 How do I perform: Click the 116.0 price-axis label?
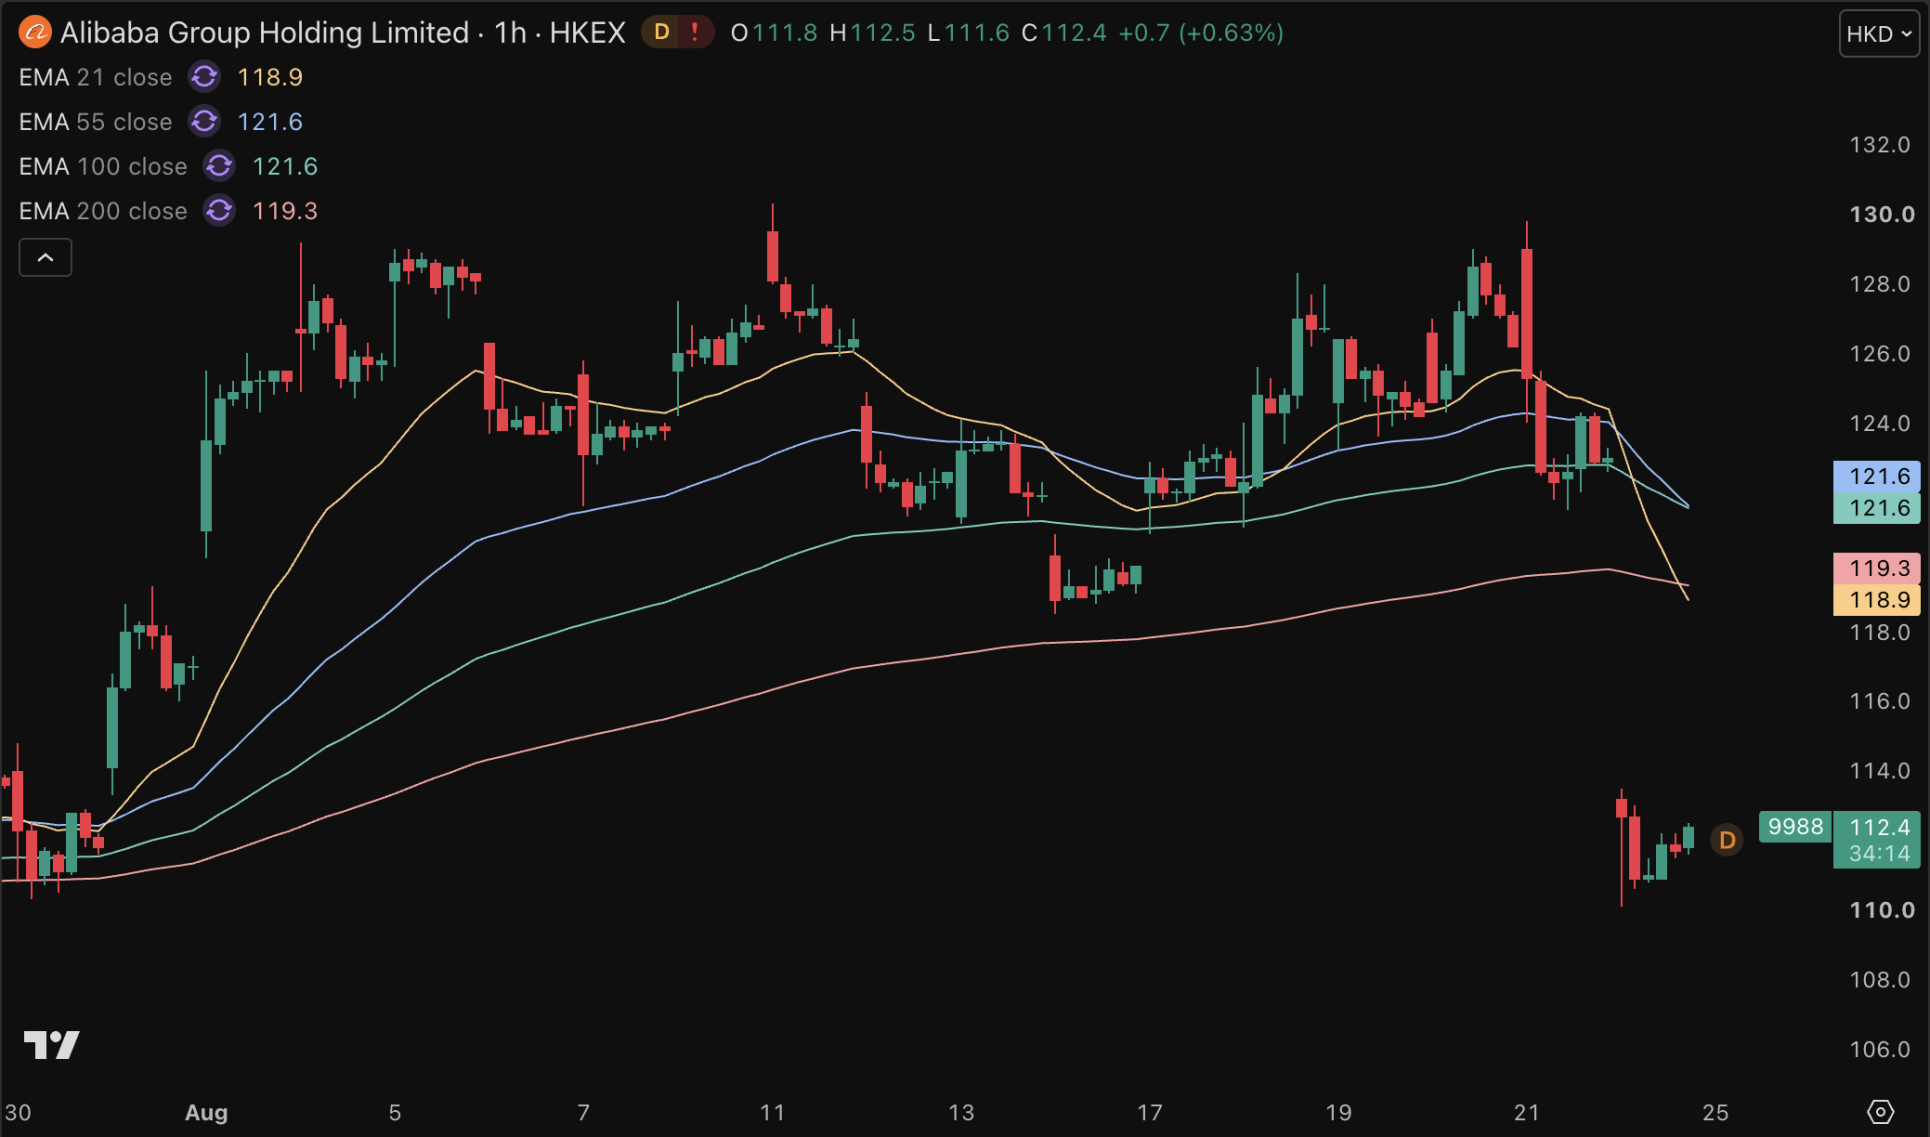pos(1880,701)
